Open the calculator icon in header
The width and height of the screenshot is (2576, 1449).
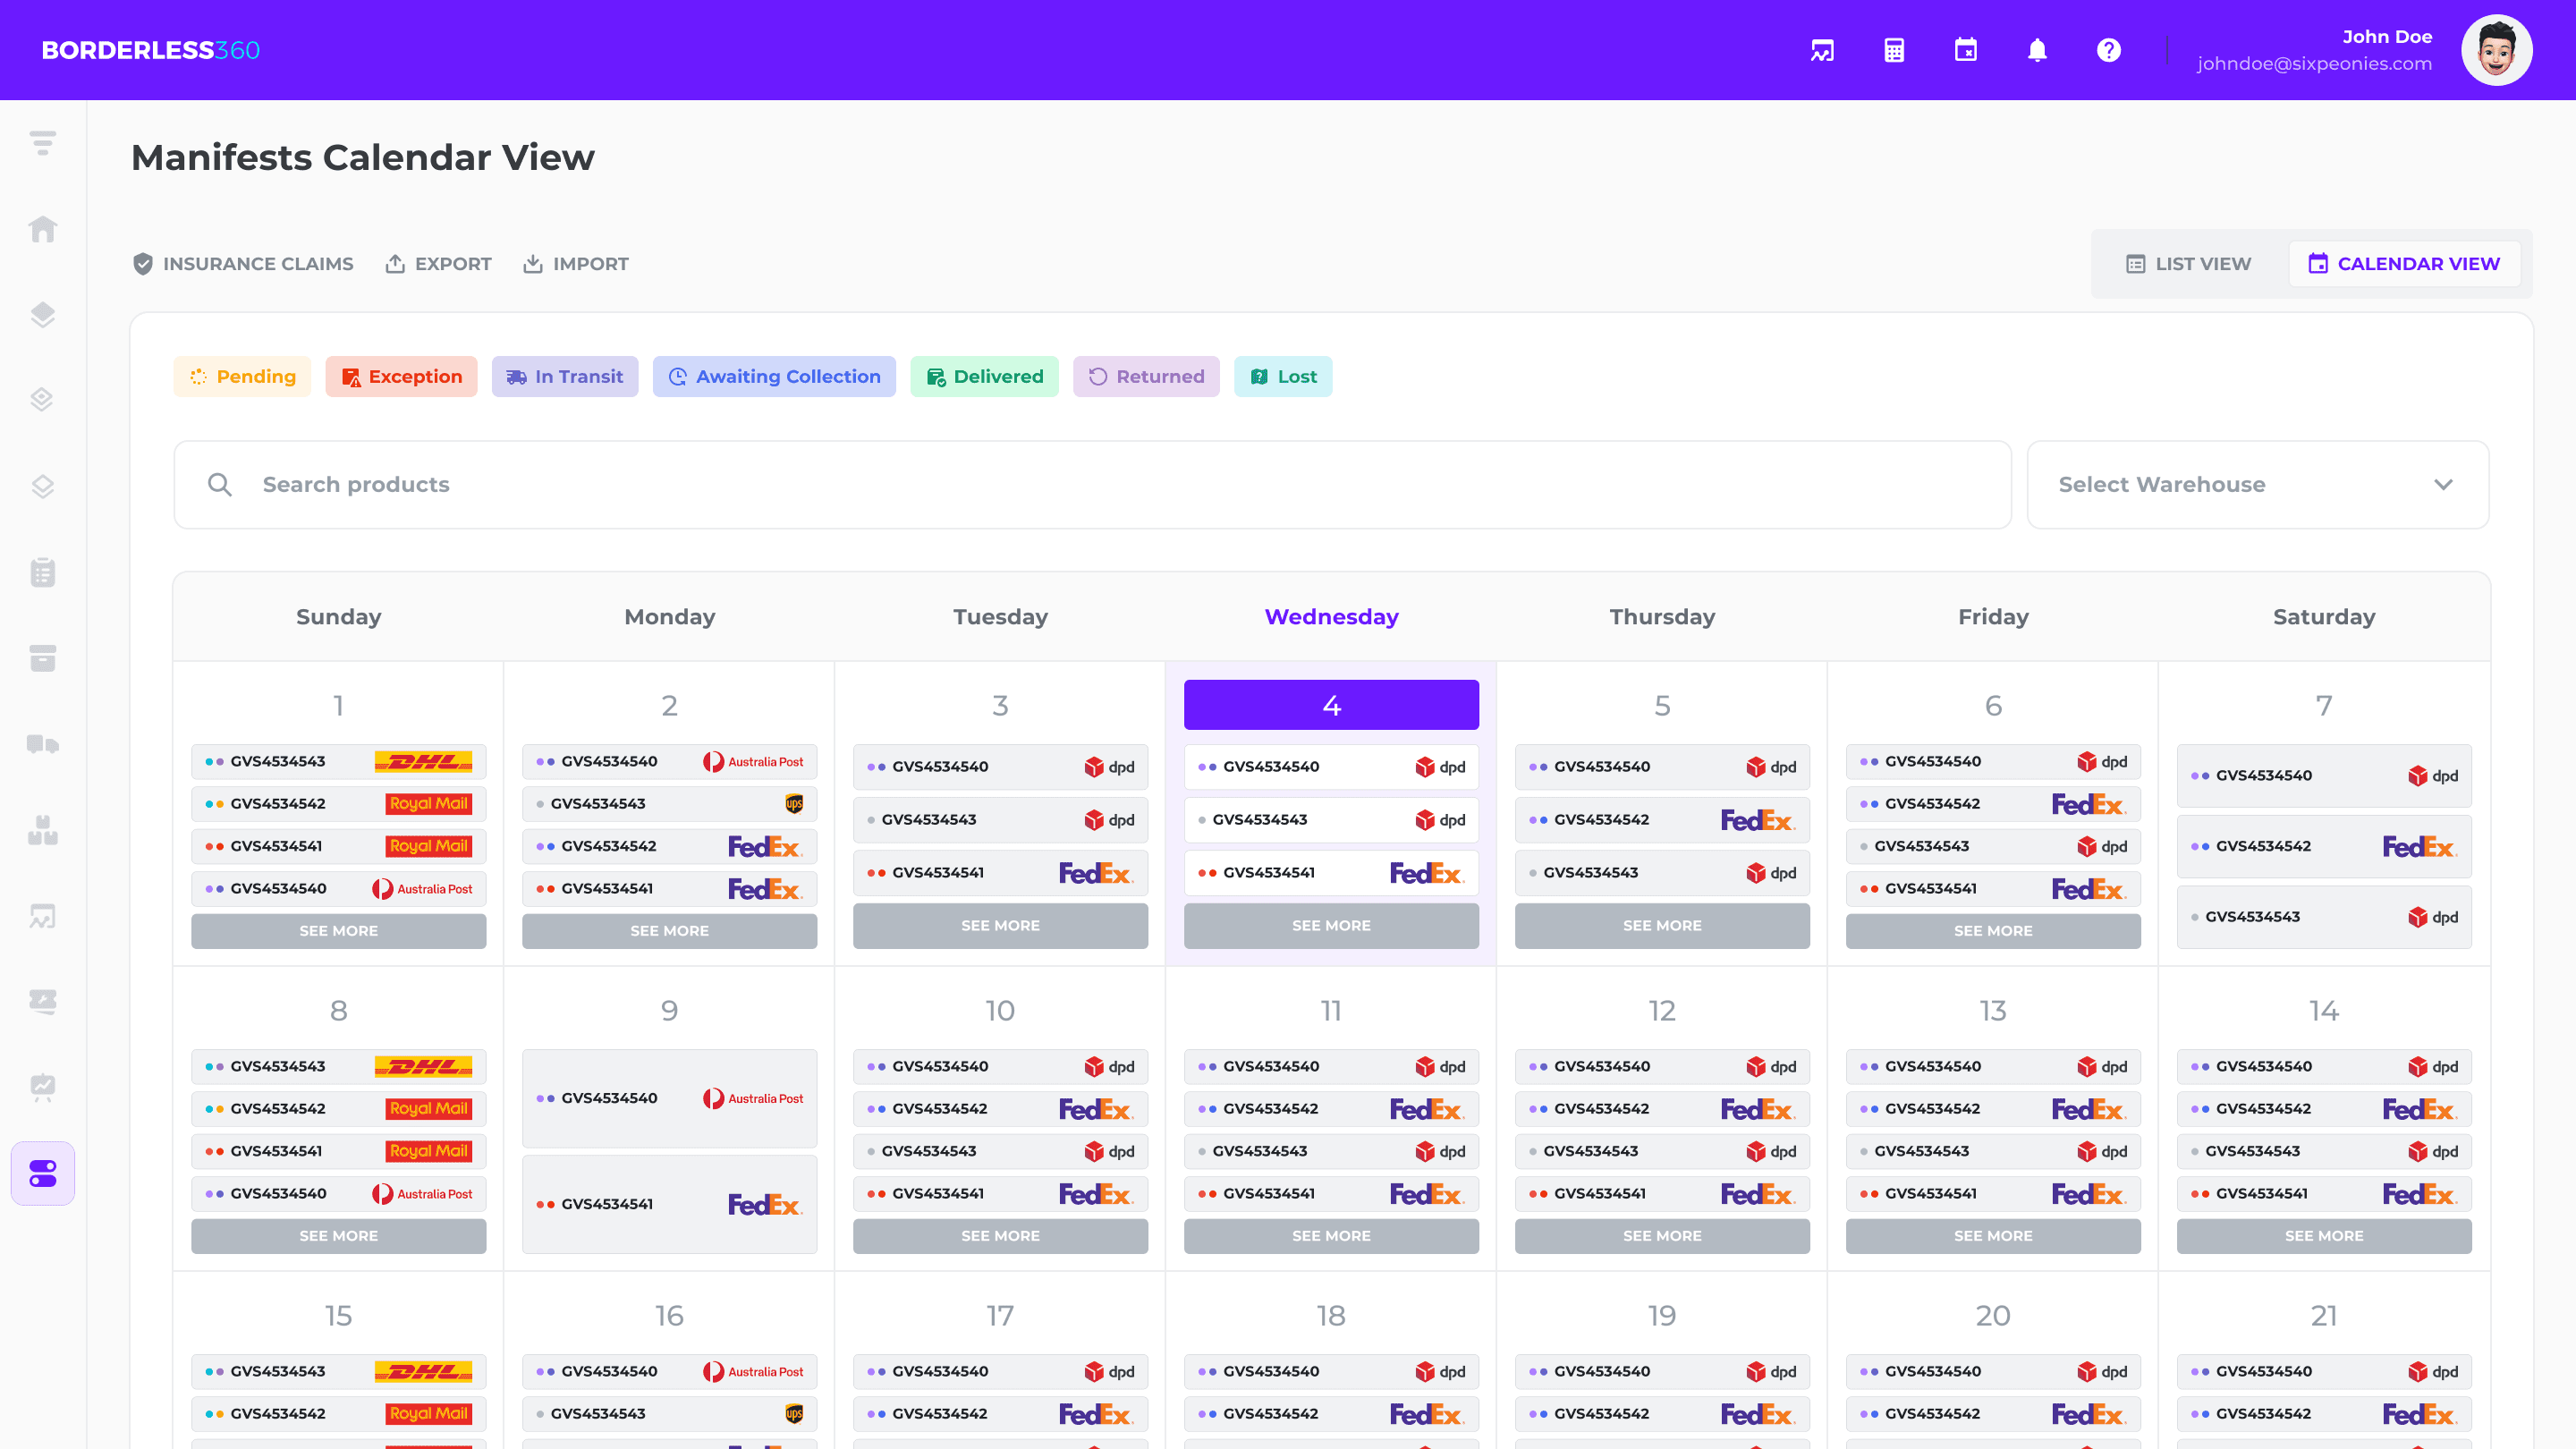1894,50
